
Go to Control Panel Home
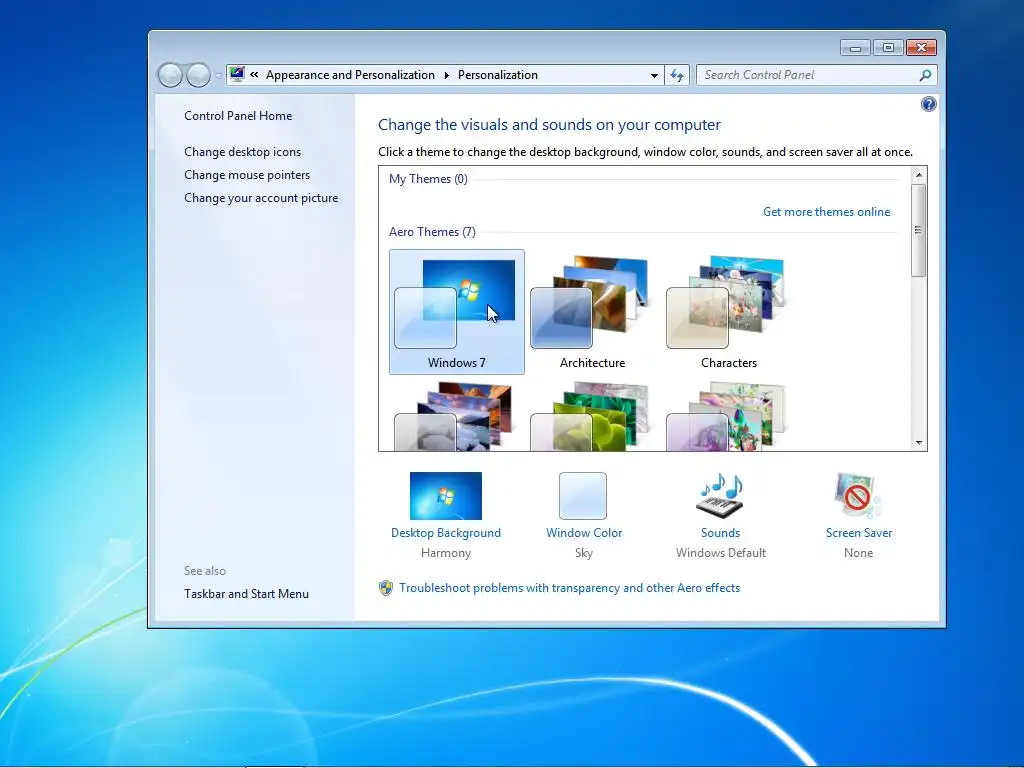pos(238,116)
